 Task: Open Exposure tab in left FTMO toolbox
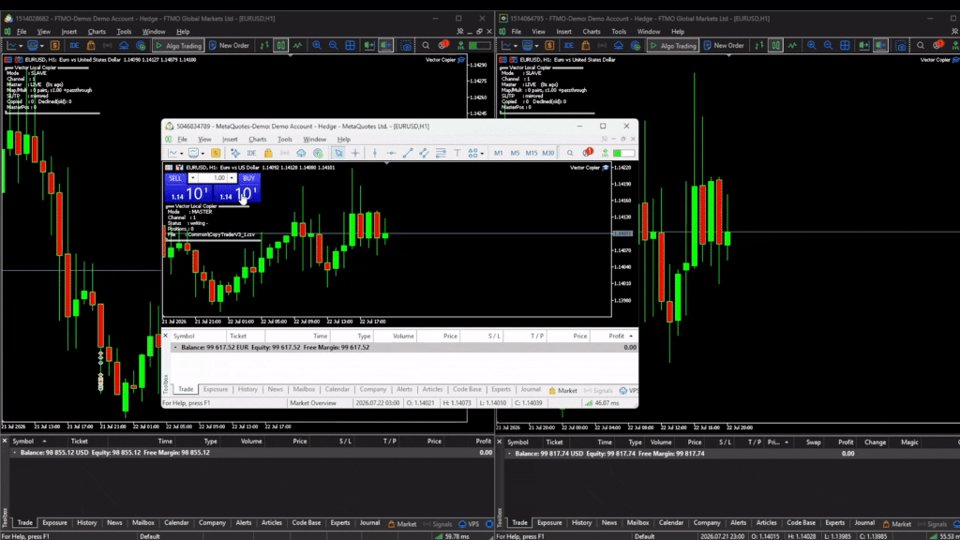pos(54,523)
